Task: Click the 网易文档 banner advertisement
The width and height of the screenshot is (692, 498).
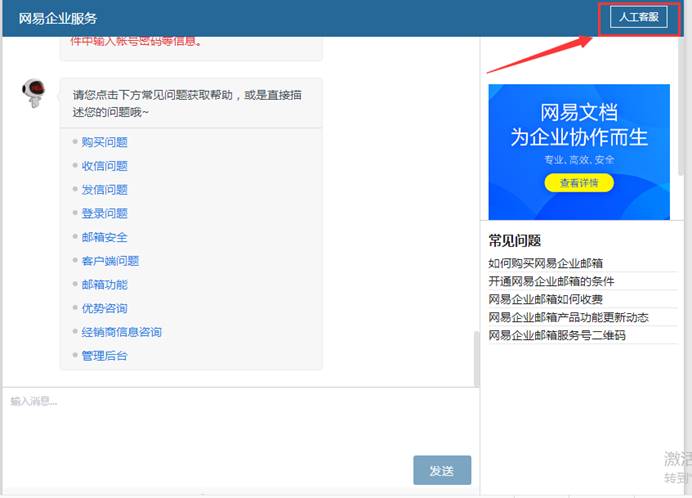Action: click(x=579, y=152)
